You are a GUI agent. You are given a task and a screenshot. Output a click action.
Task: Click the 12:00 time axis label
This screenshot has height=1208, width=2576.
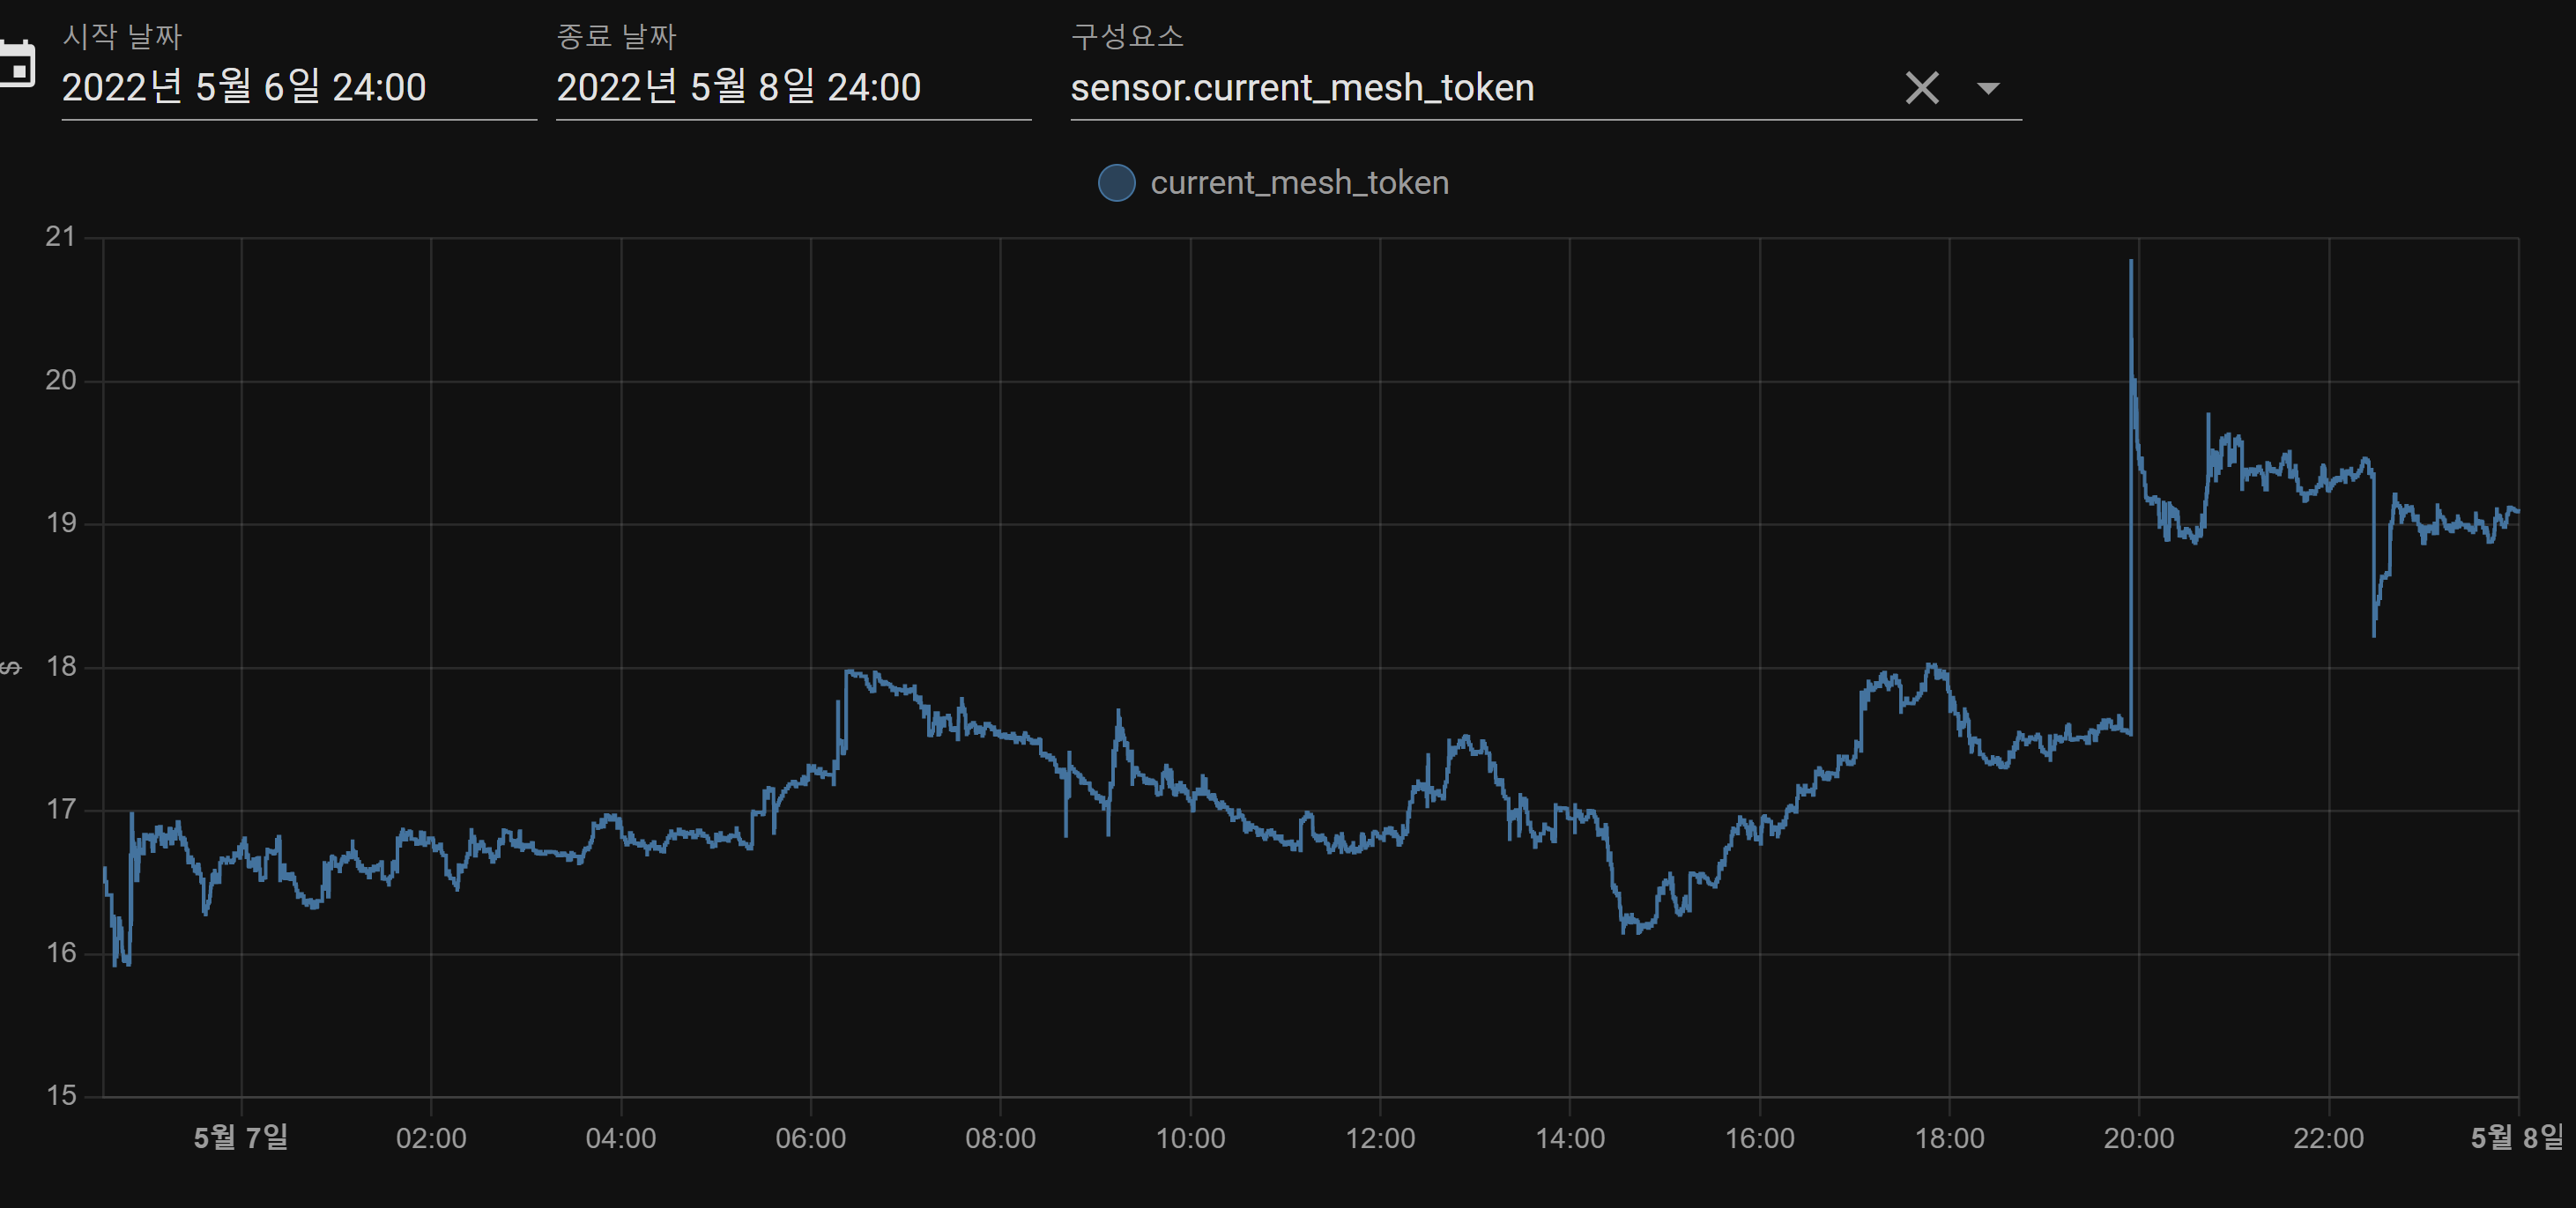click(x=1379, y=1138)
